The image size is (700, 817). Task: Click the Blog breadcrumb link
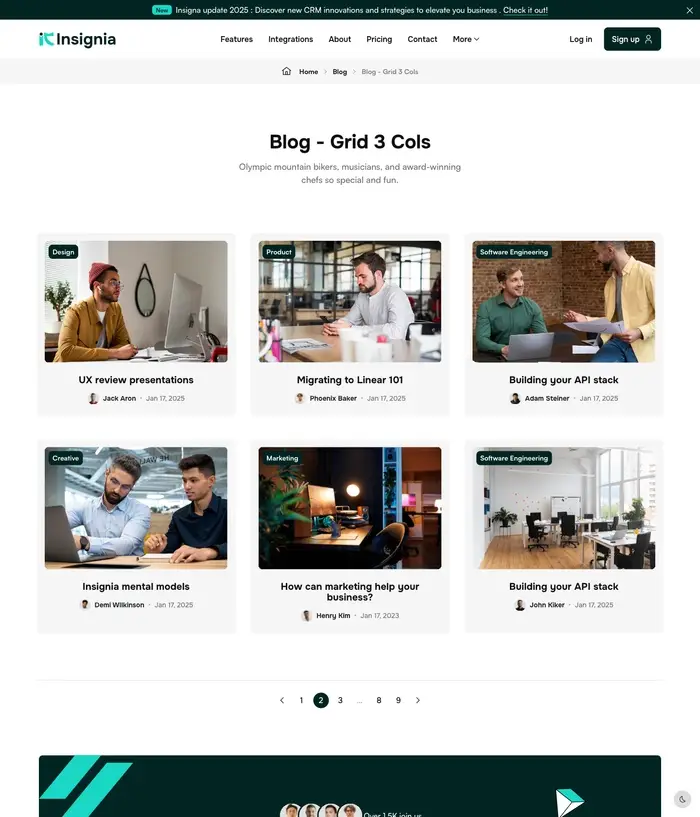339,71
